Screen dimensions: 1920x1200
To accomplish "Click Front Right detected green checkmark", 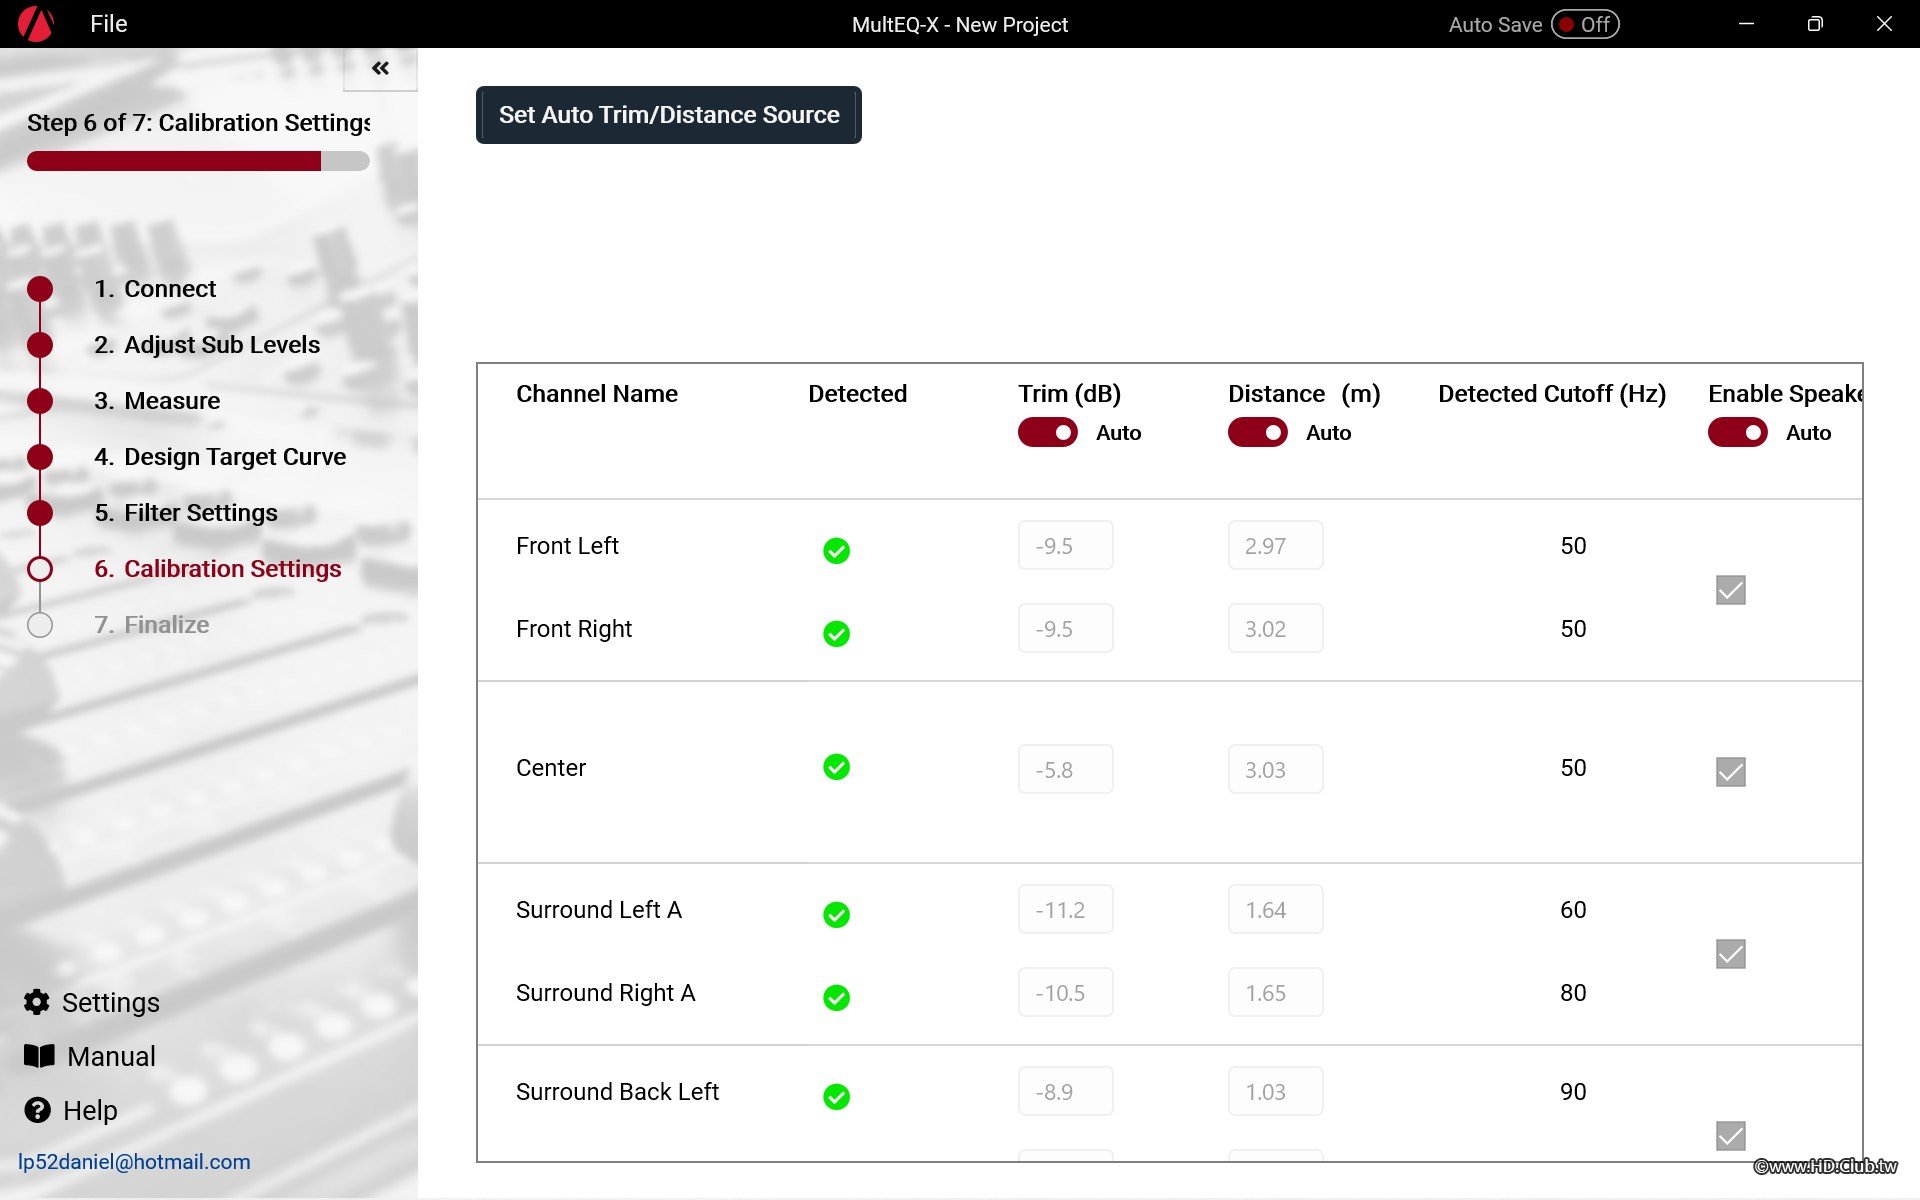I will (x=836, y=634).
